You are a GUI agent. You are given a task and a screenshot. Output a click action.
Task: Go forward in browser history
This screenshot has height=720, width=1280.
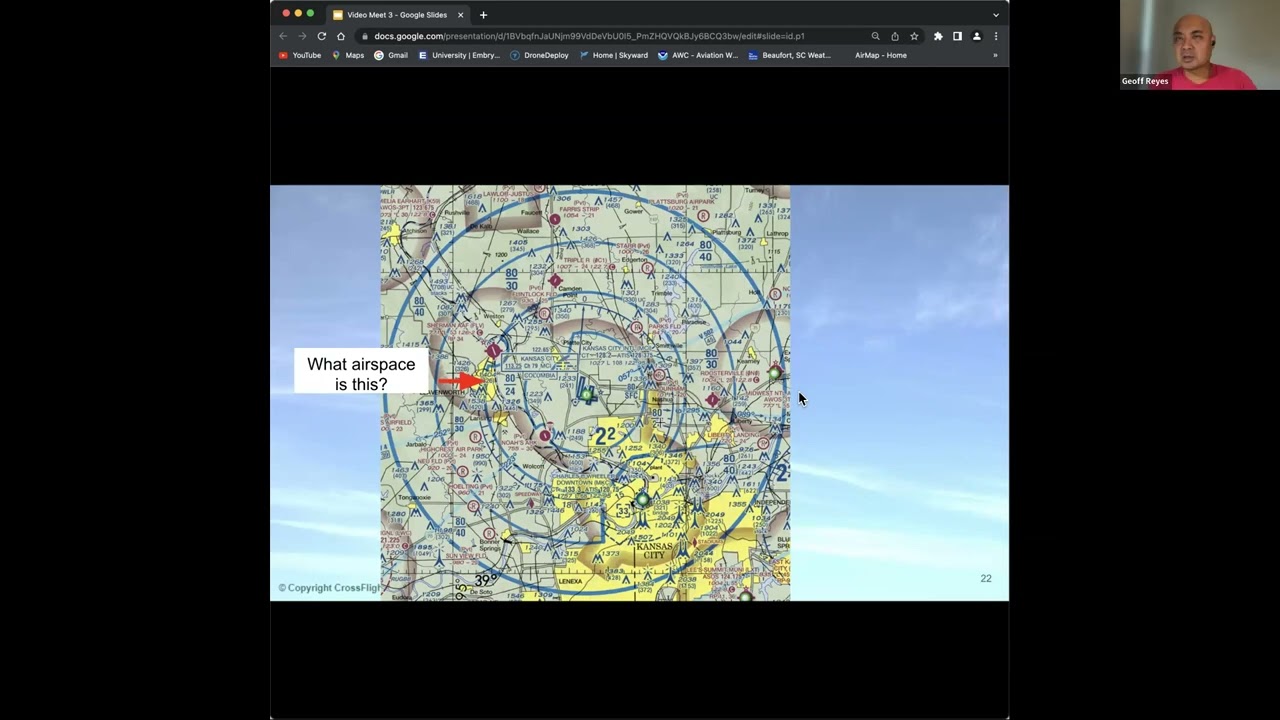click(x=302, y=36)
